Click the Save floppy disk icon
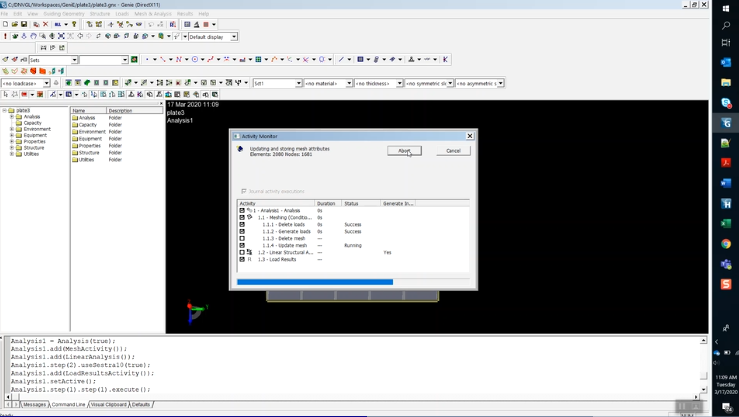Image resolution: width=739 pixels, height=417 pixels. 24,25
